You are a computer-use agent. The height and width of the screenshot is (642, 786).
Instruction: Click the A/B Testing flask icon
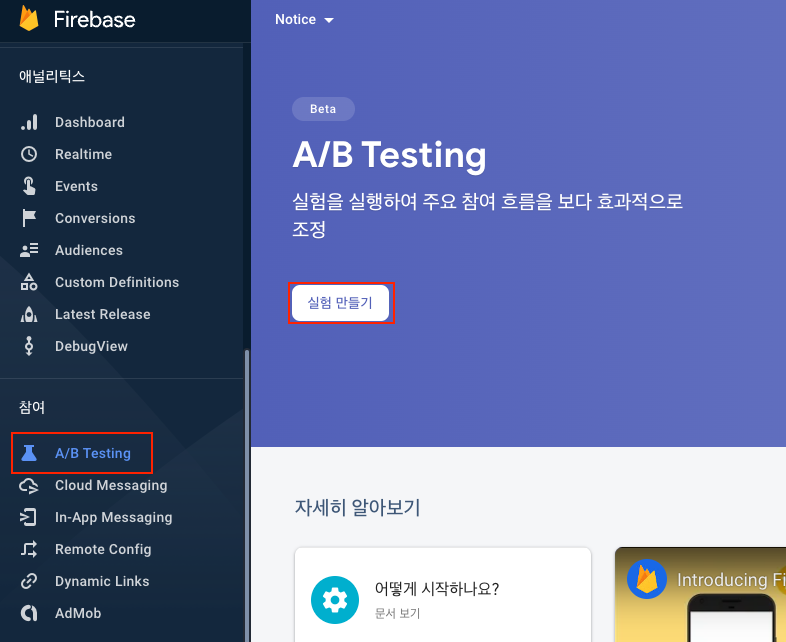[29, 453]
